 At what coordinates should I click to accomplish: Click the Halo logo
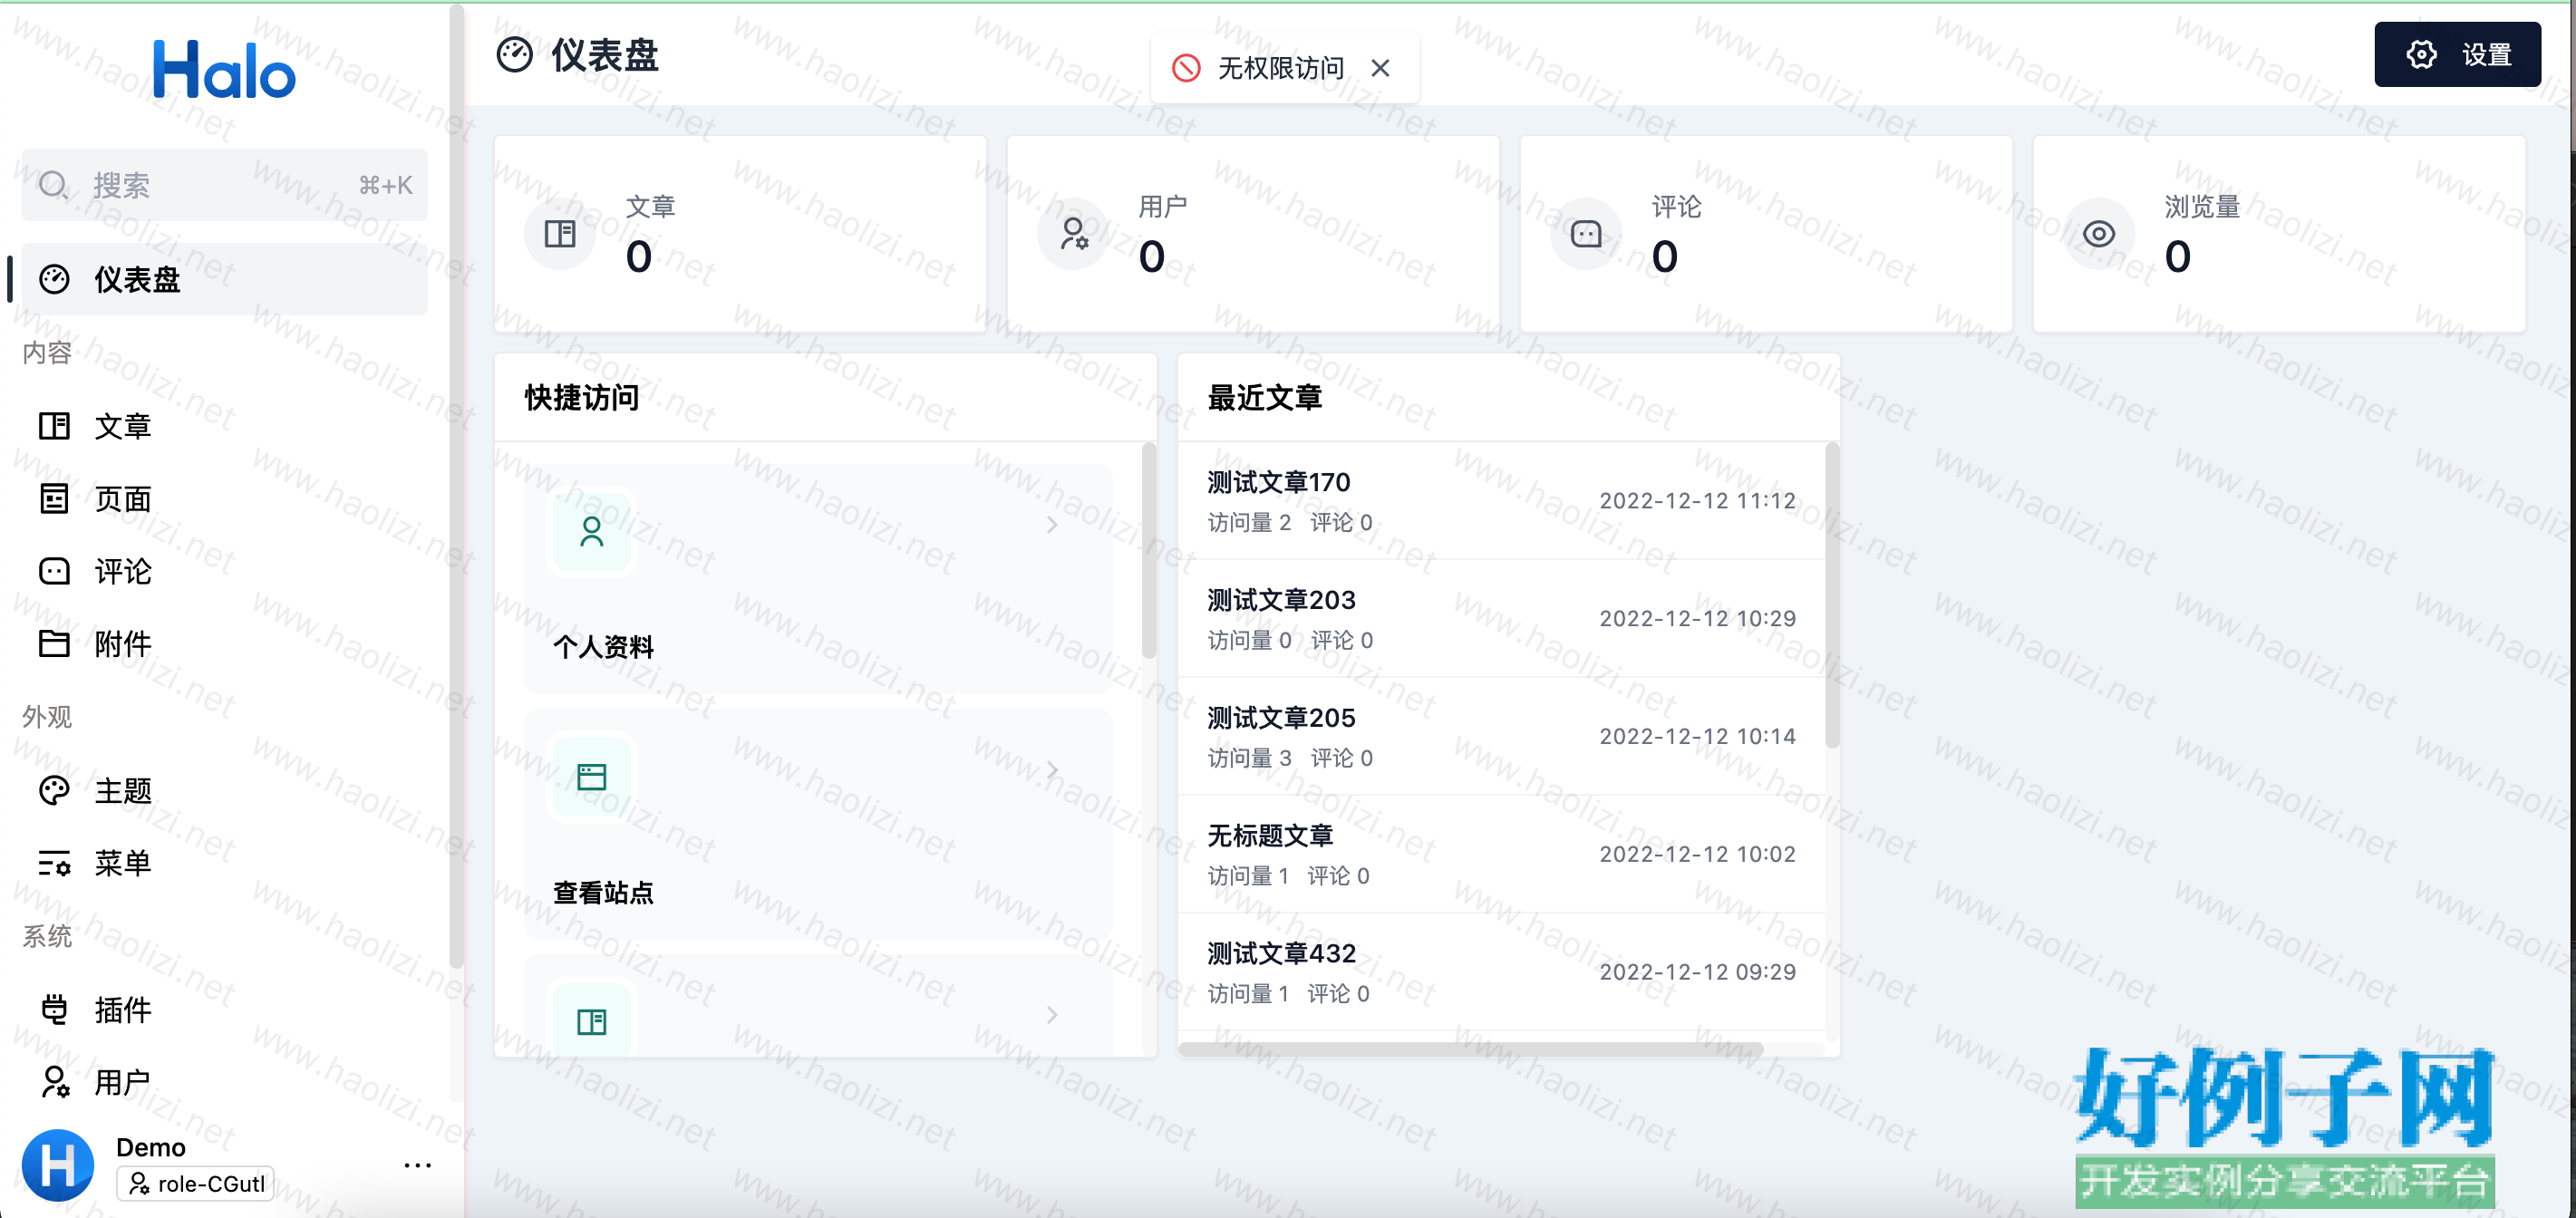[x=224, y=70]
